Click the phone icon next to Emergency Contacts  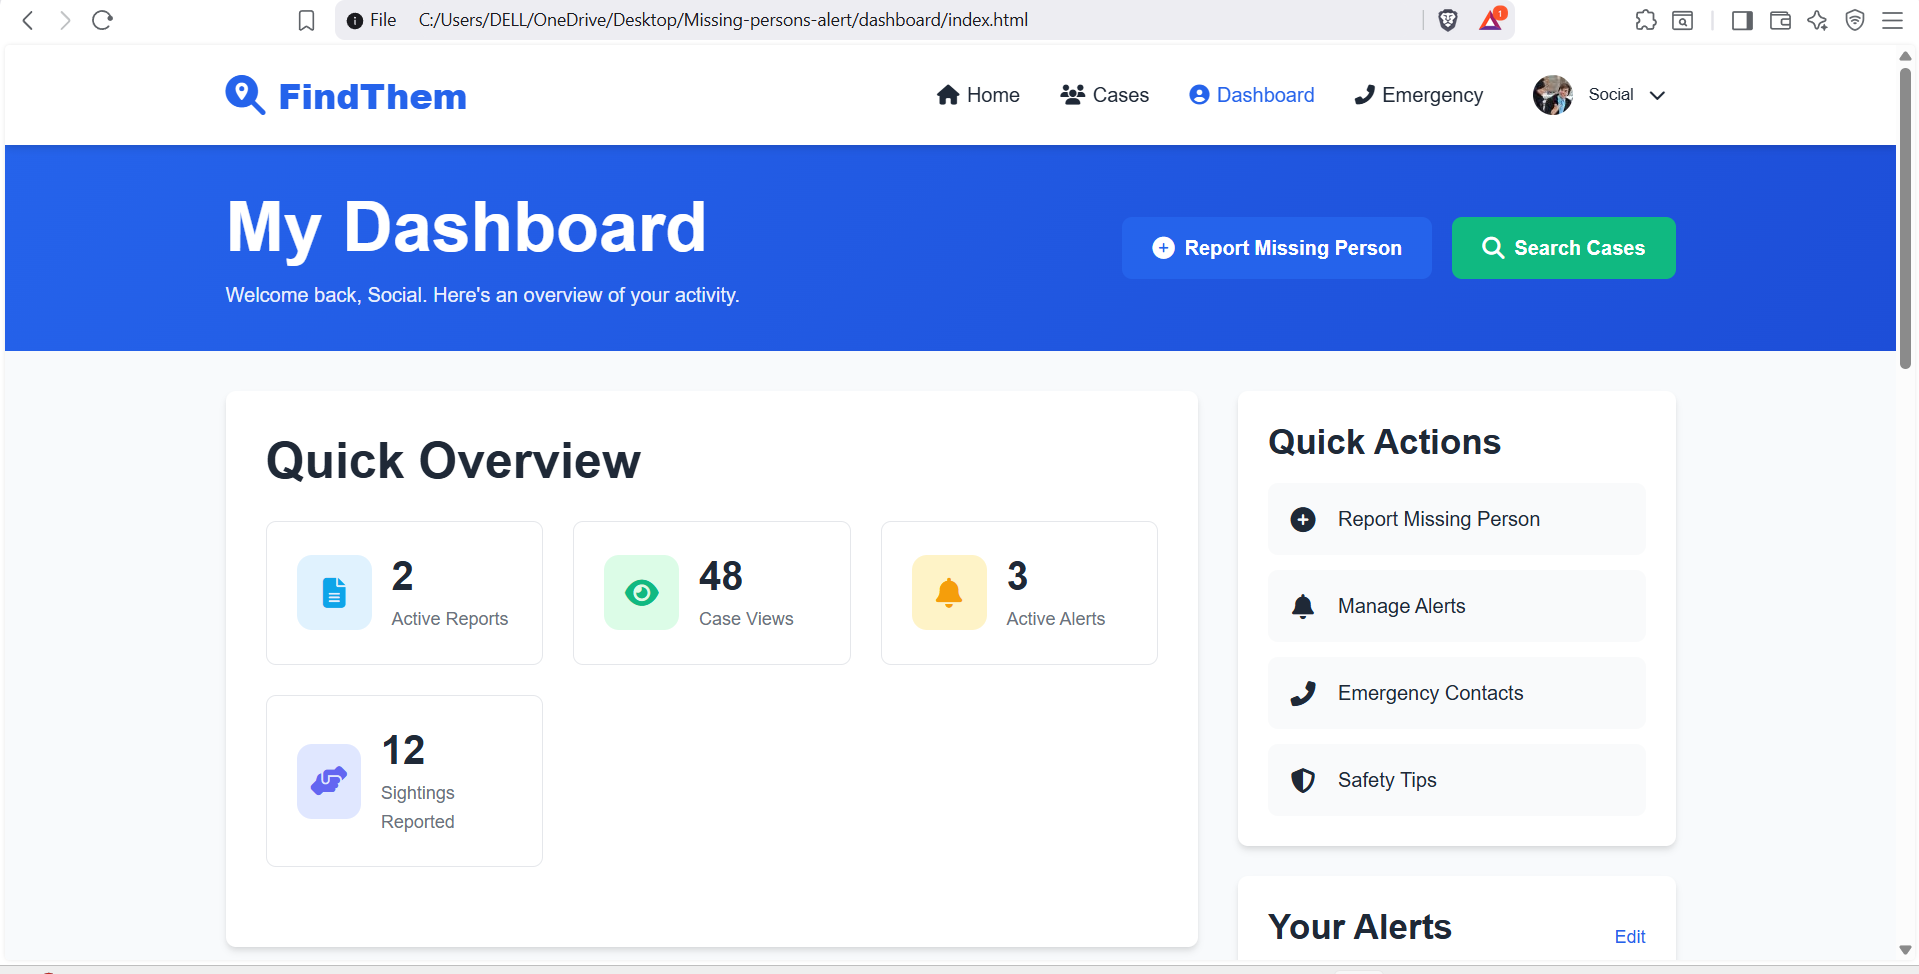[1303, 693]
